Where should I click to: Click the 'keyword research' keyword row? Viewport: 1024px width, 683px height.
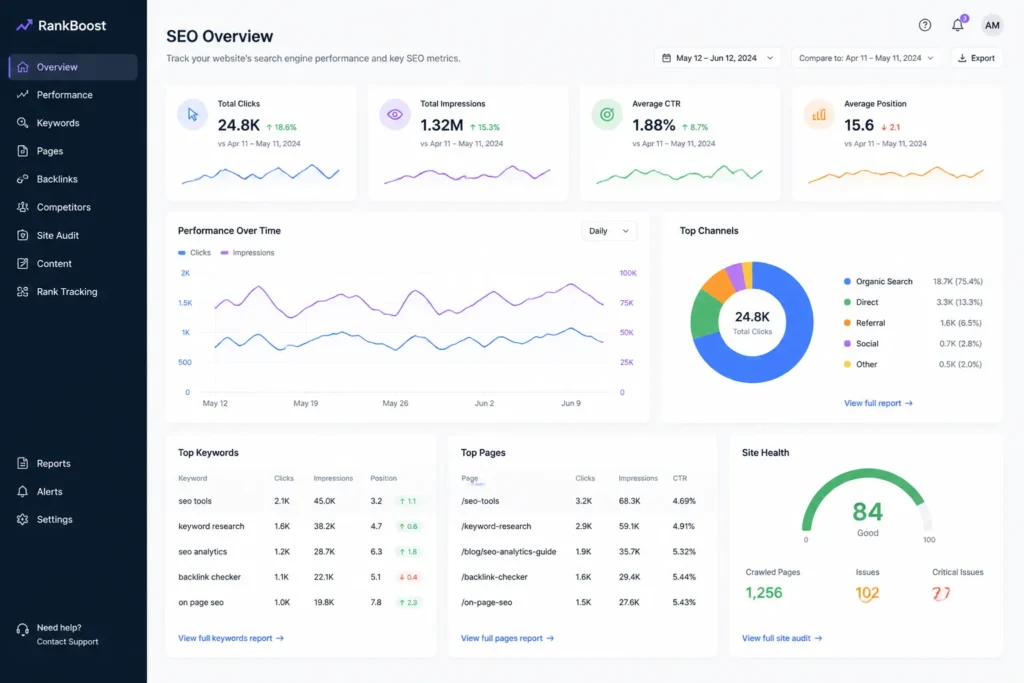tap(300, 526)
